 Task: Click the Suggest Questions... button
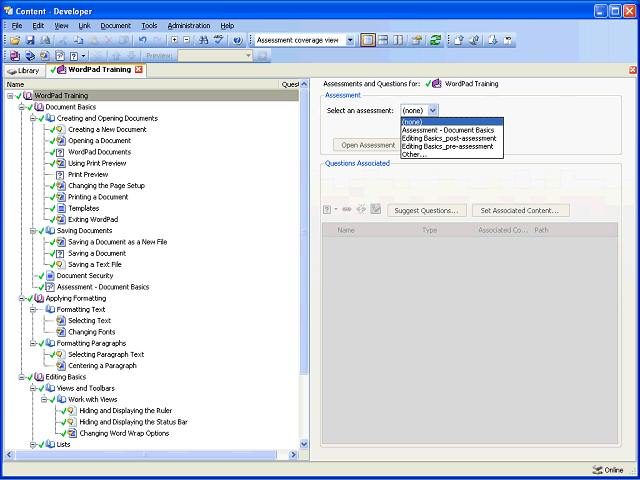(x=427, y=211)
